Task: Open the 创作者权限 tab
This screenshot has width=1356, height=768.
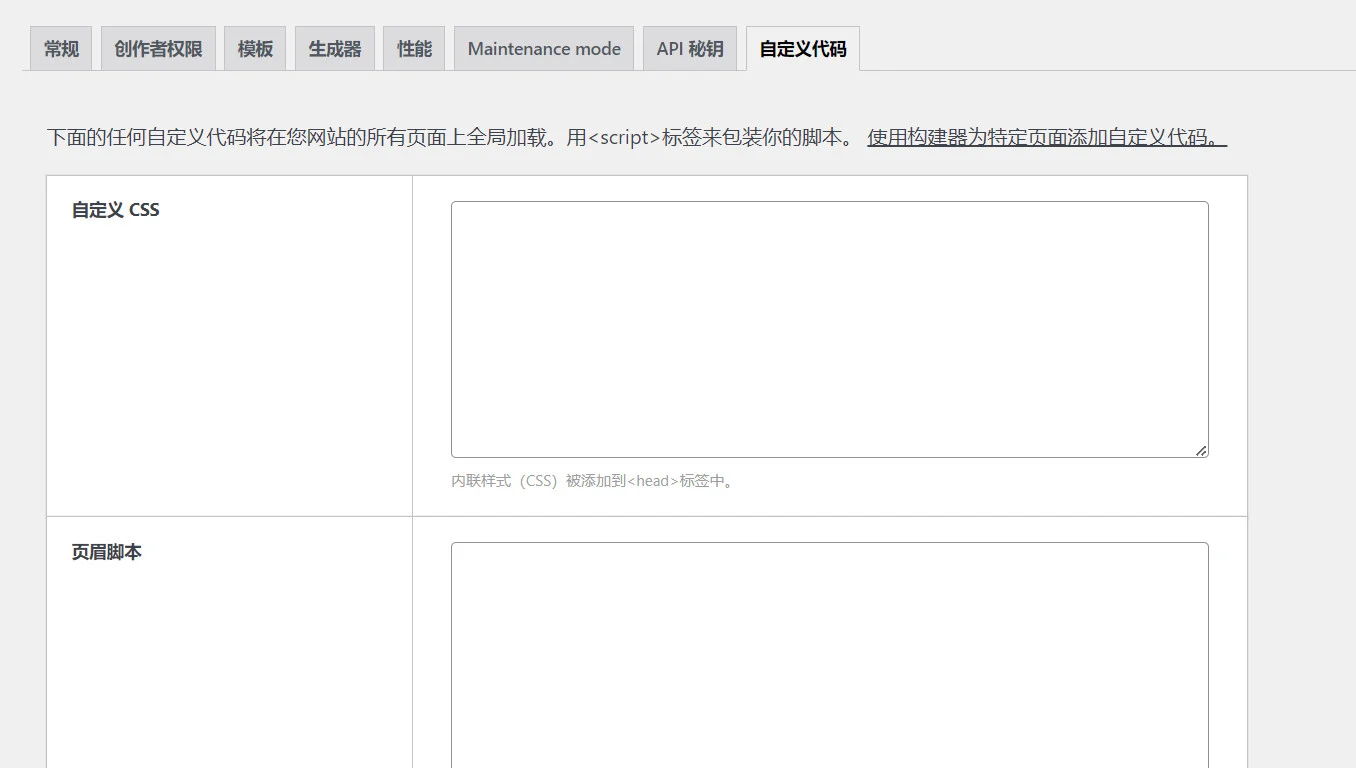Action: click(x=158, y=49)
